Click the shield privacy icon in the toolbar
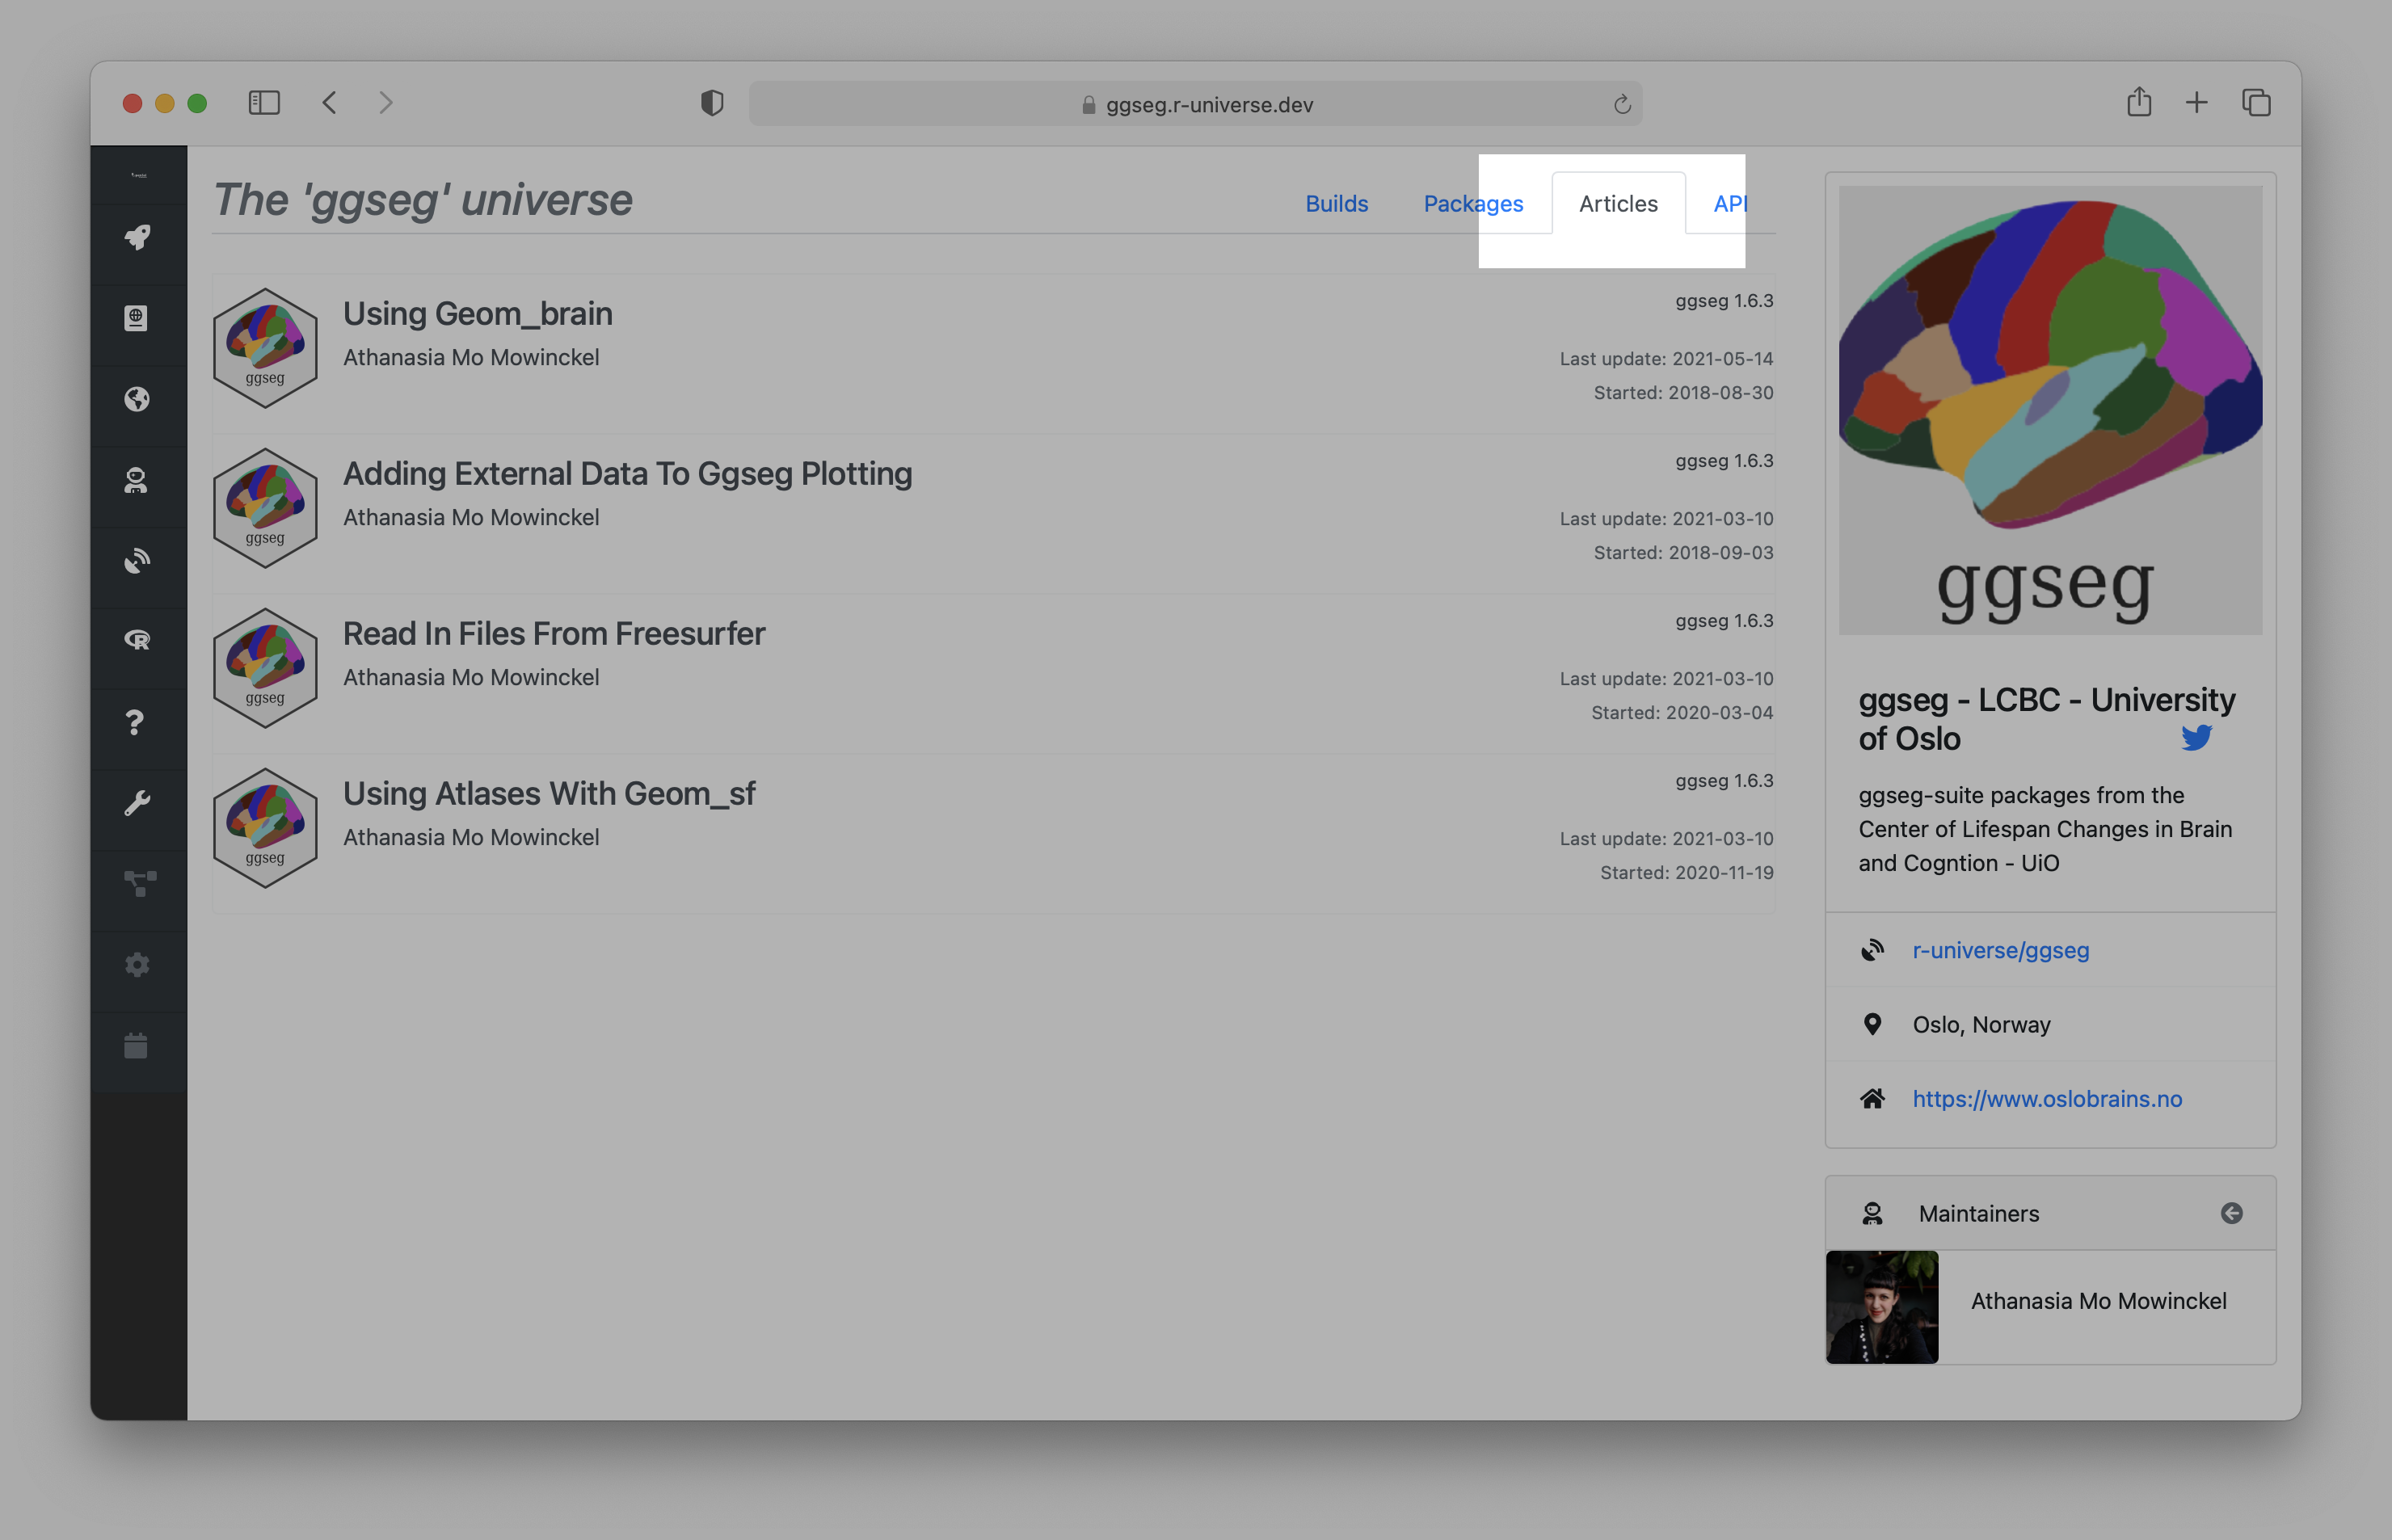The width and height of the screenshot is (2392, 1540). click(711, 103)
